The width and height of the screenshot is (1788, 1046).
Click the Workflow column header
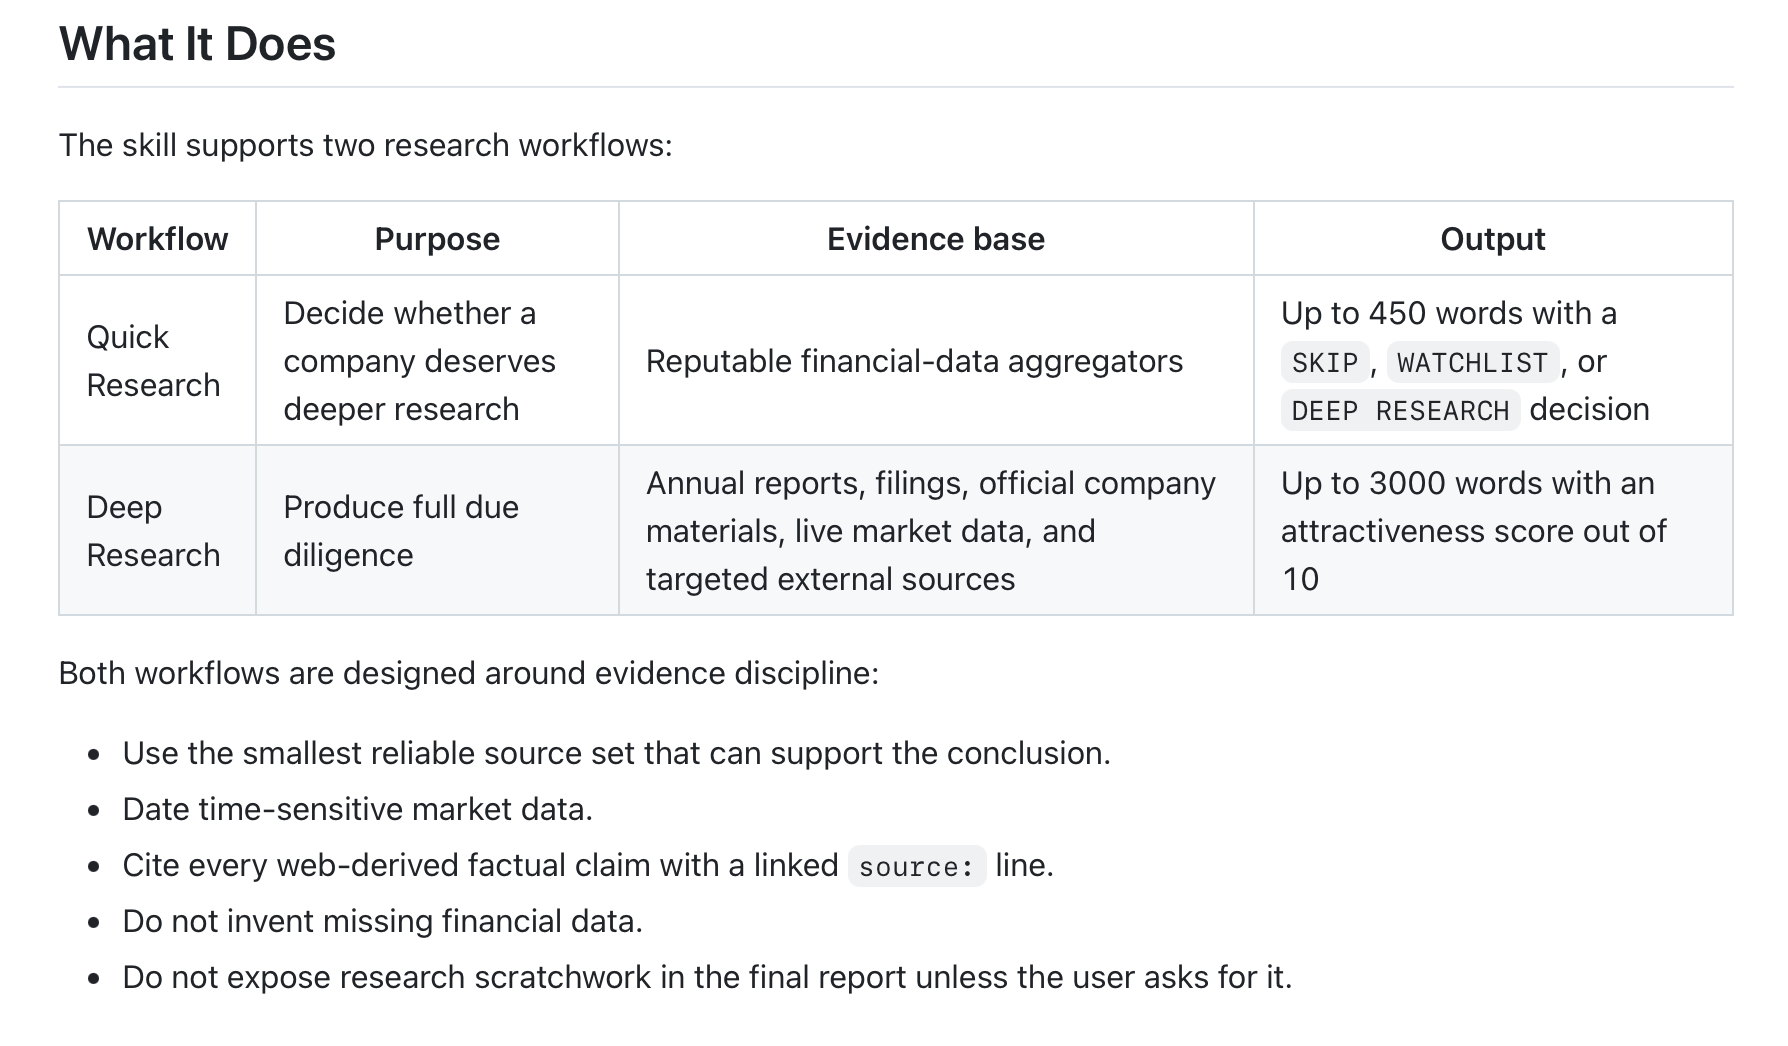click(x=157, y=239)
